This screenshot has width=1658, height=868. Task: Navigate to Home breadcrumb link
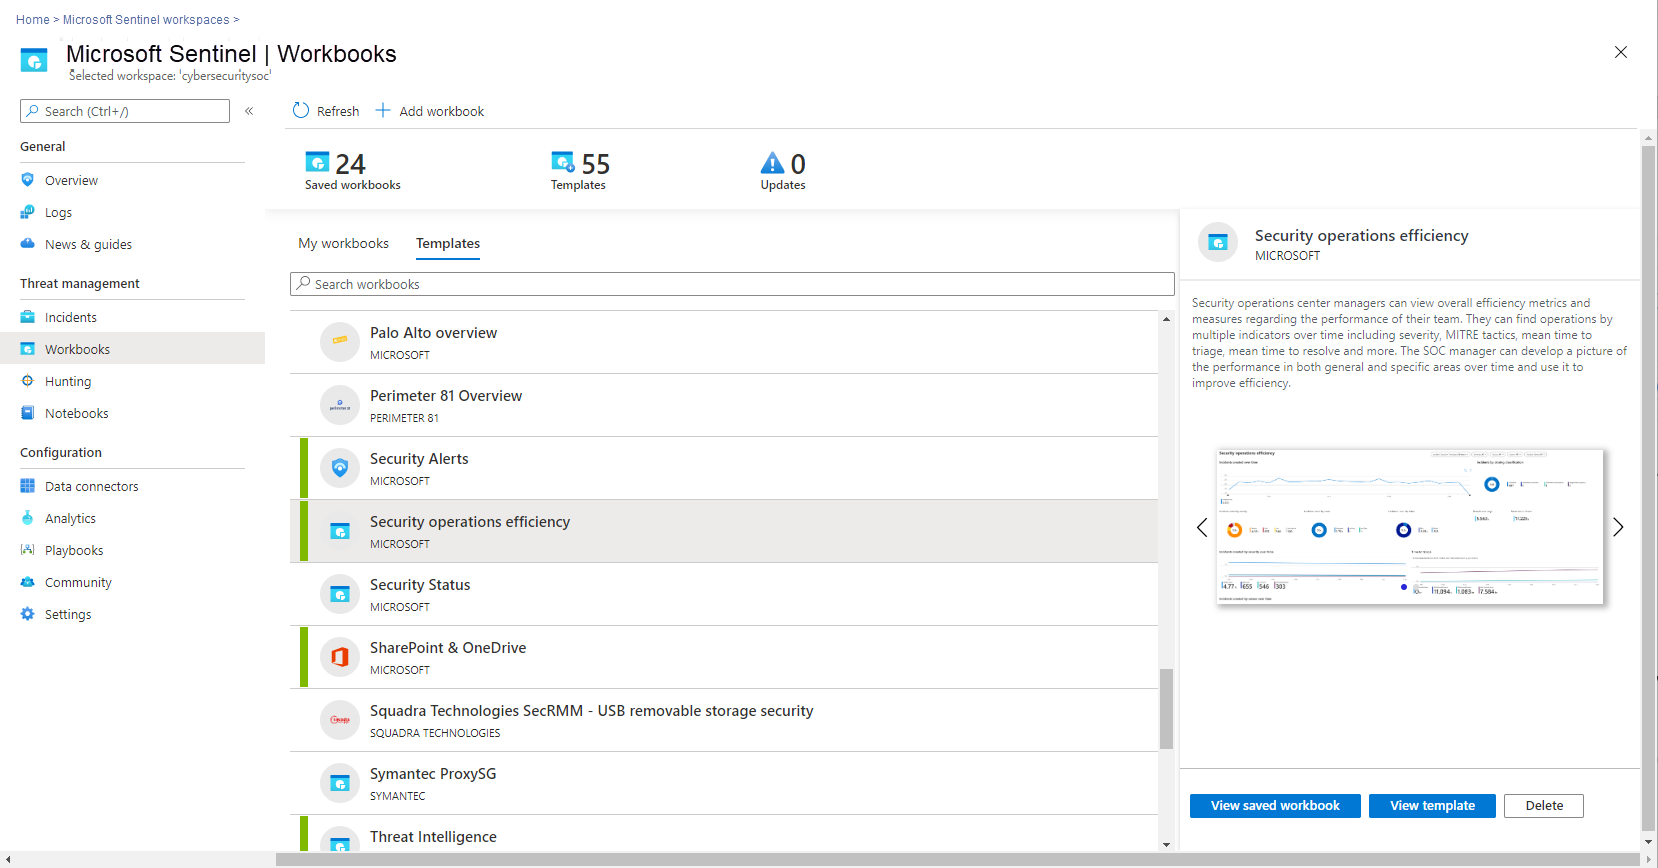[32, 19]
